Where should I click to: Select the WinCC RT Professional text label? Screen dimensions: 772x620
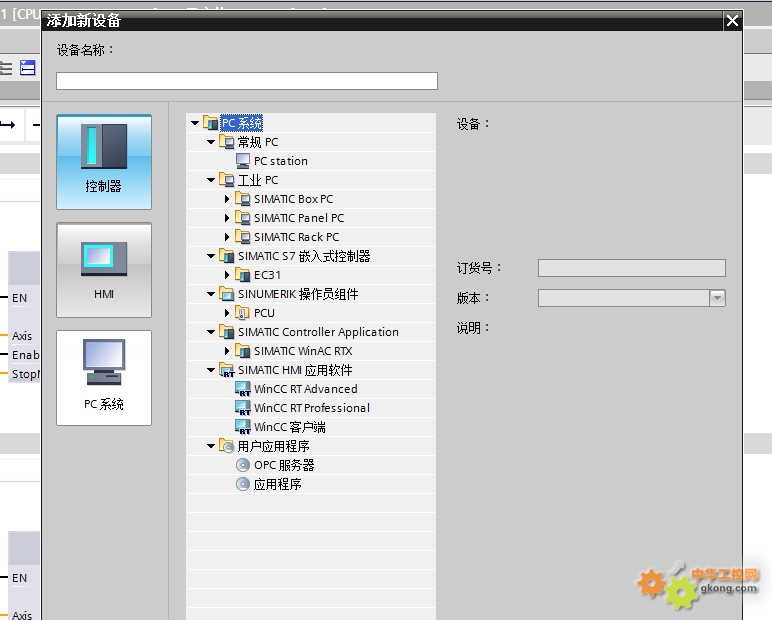point(312,408)
